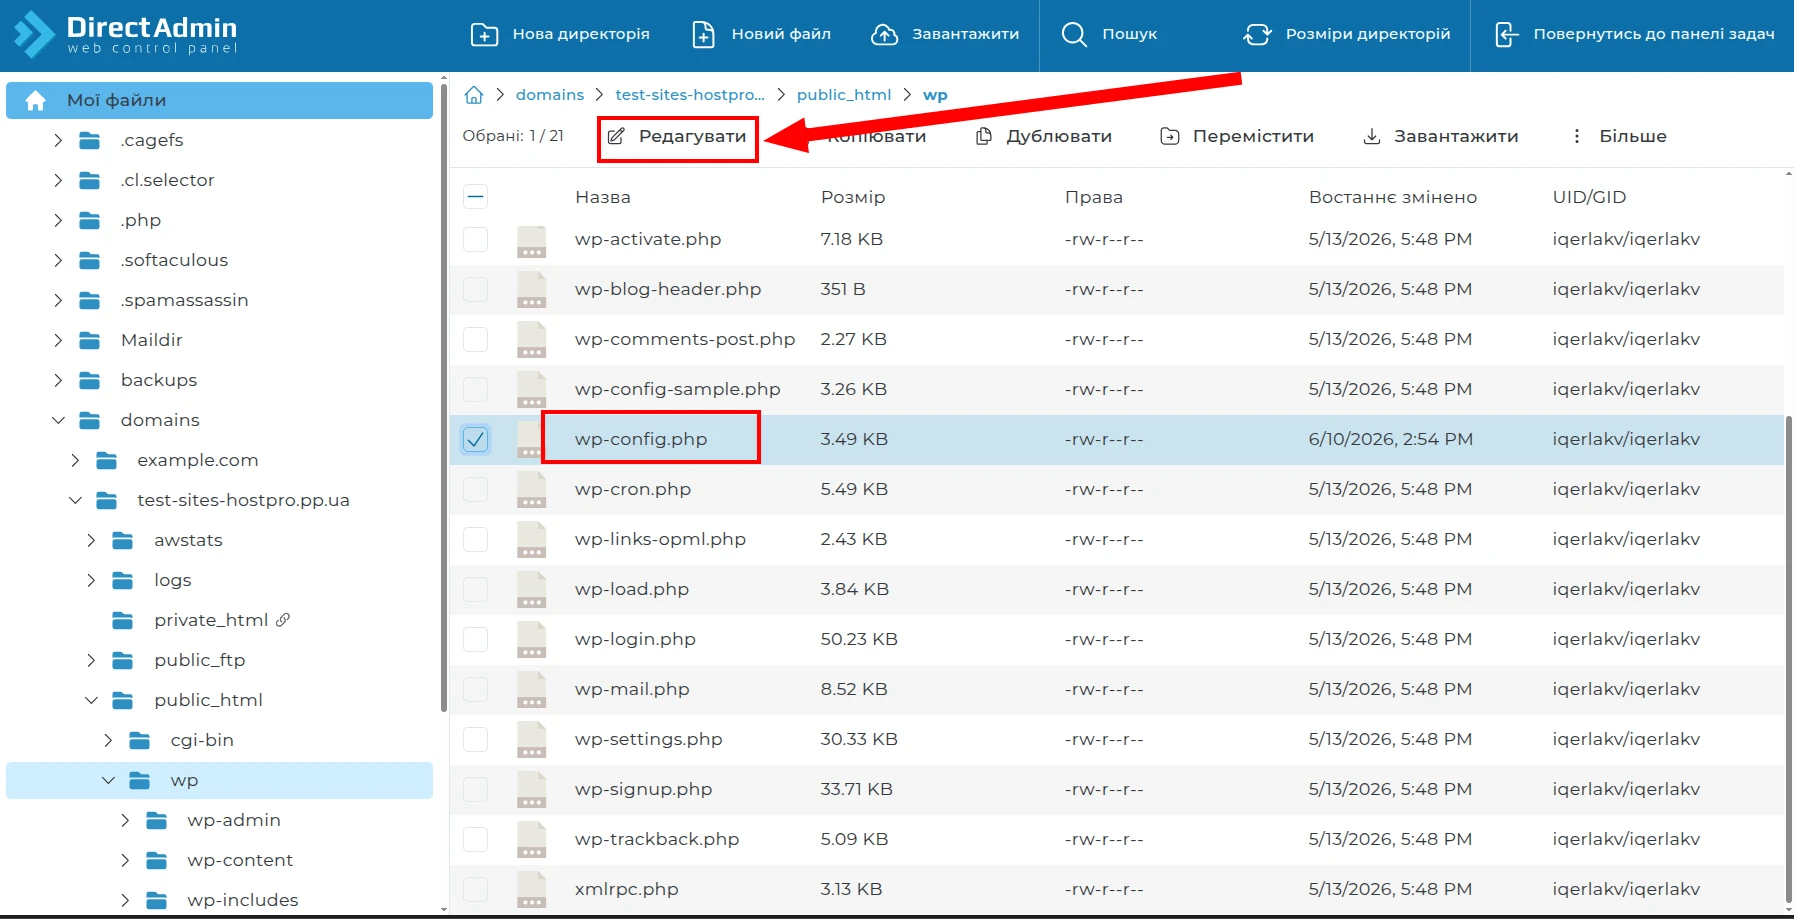
Task: Toggle the select-all checkbox in header
Action: point(476,197)
